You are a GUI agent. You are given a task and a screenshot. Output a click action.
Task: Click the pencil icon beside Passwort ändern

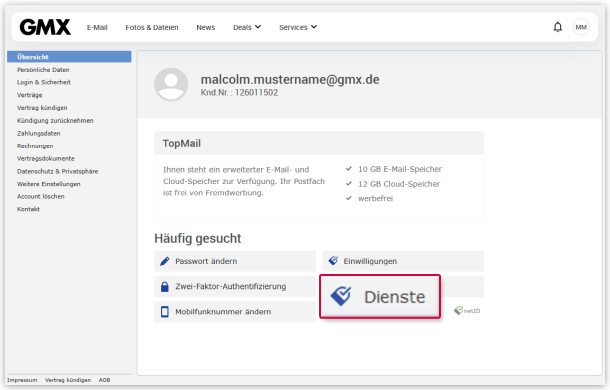coord(165,261)
